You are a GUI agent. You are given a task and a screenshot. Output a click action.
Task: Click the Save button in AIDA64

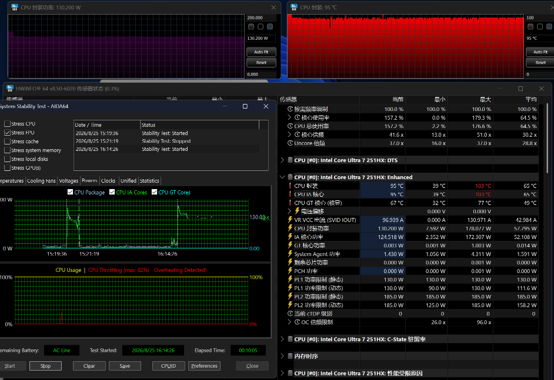pyautogui.click(x=125, y=366)
